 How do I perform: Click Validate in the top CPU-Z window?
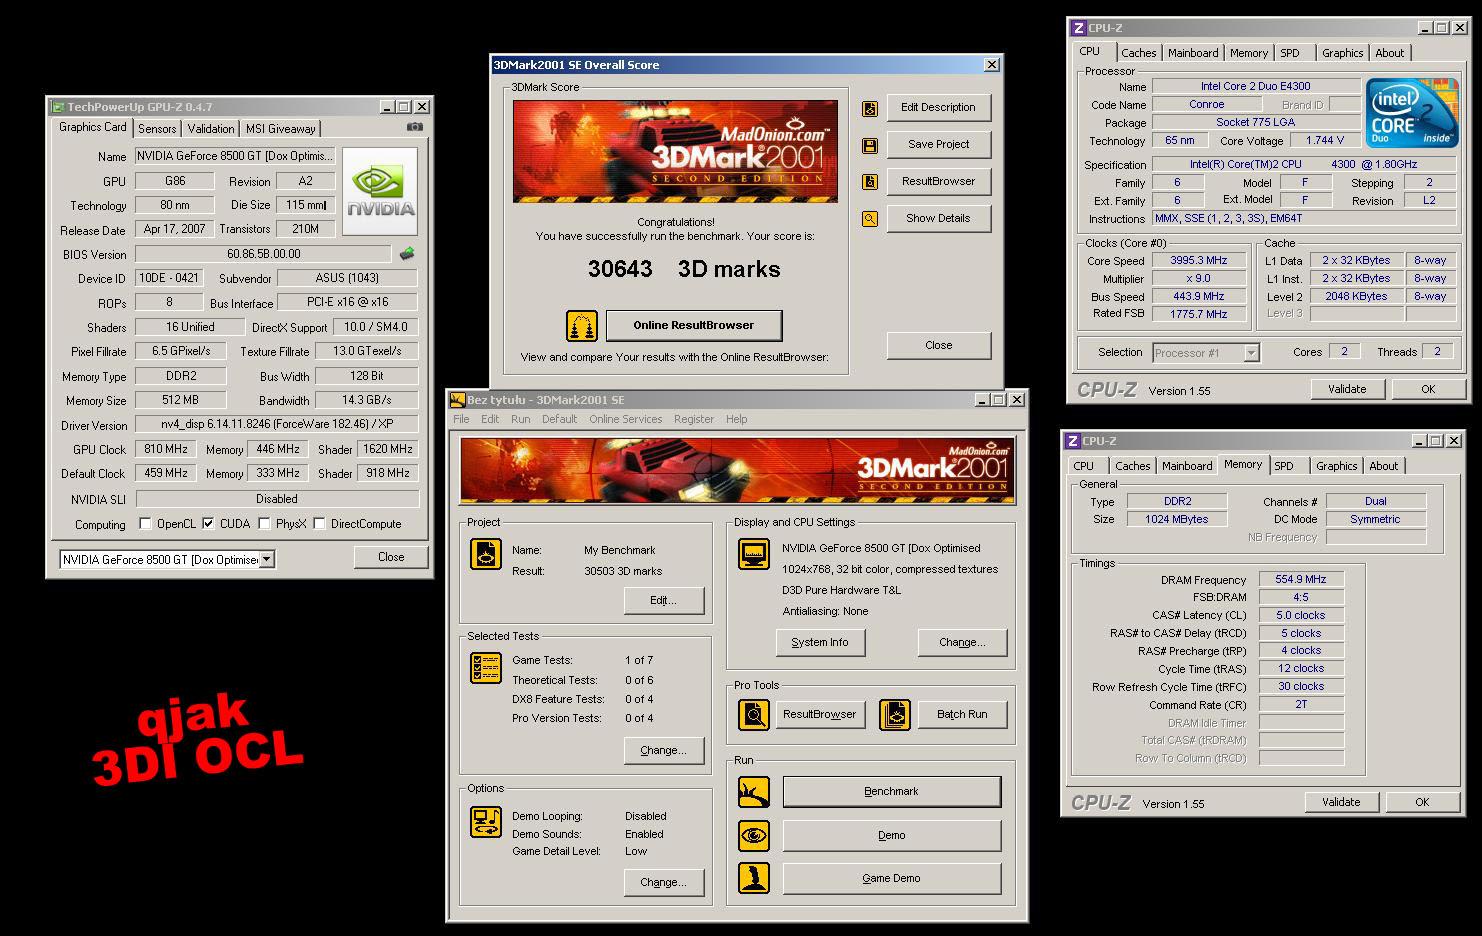coord(1347,390)
